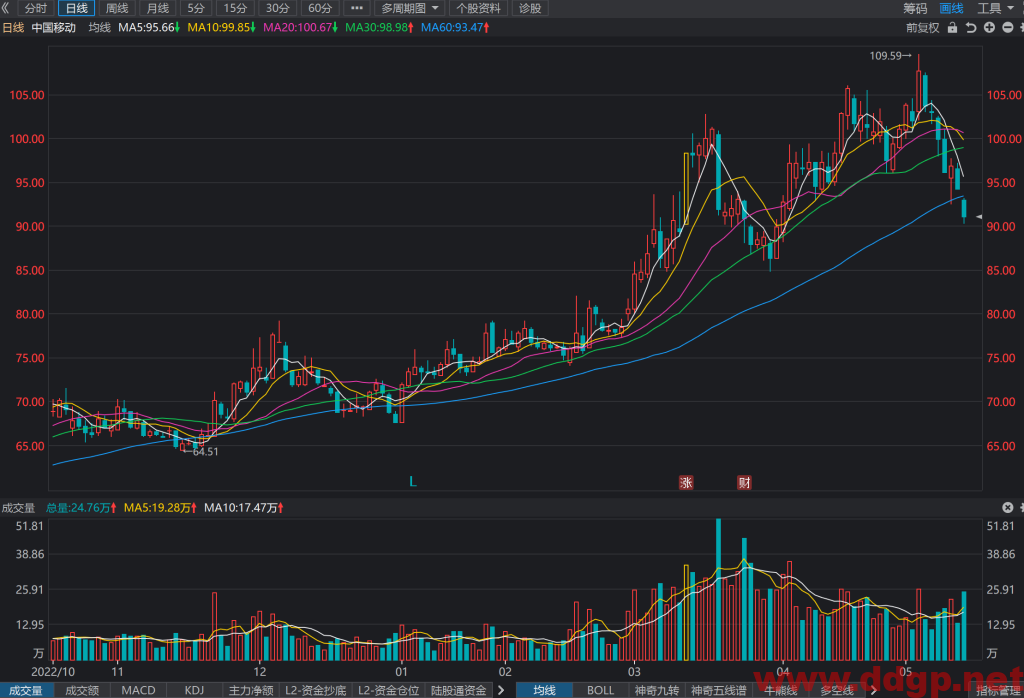Image resolution: width=1024 pixels, height=698 pixels.
Task: Open 指标管理 indicator management
Action: point(999,690)
